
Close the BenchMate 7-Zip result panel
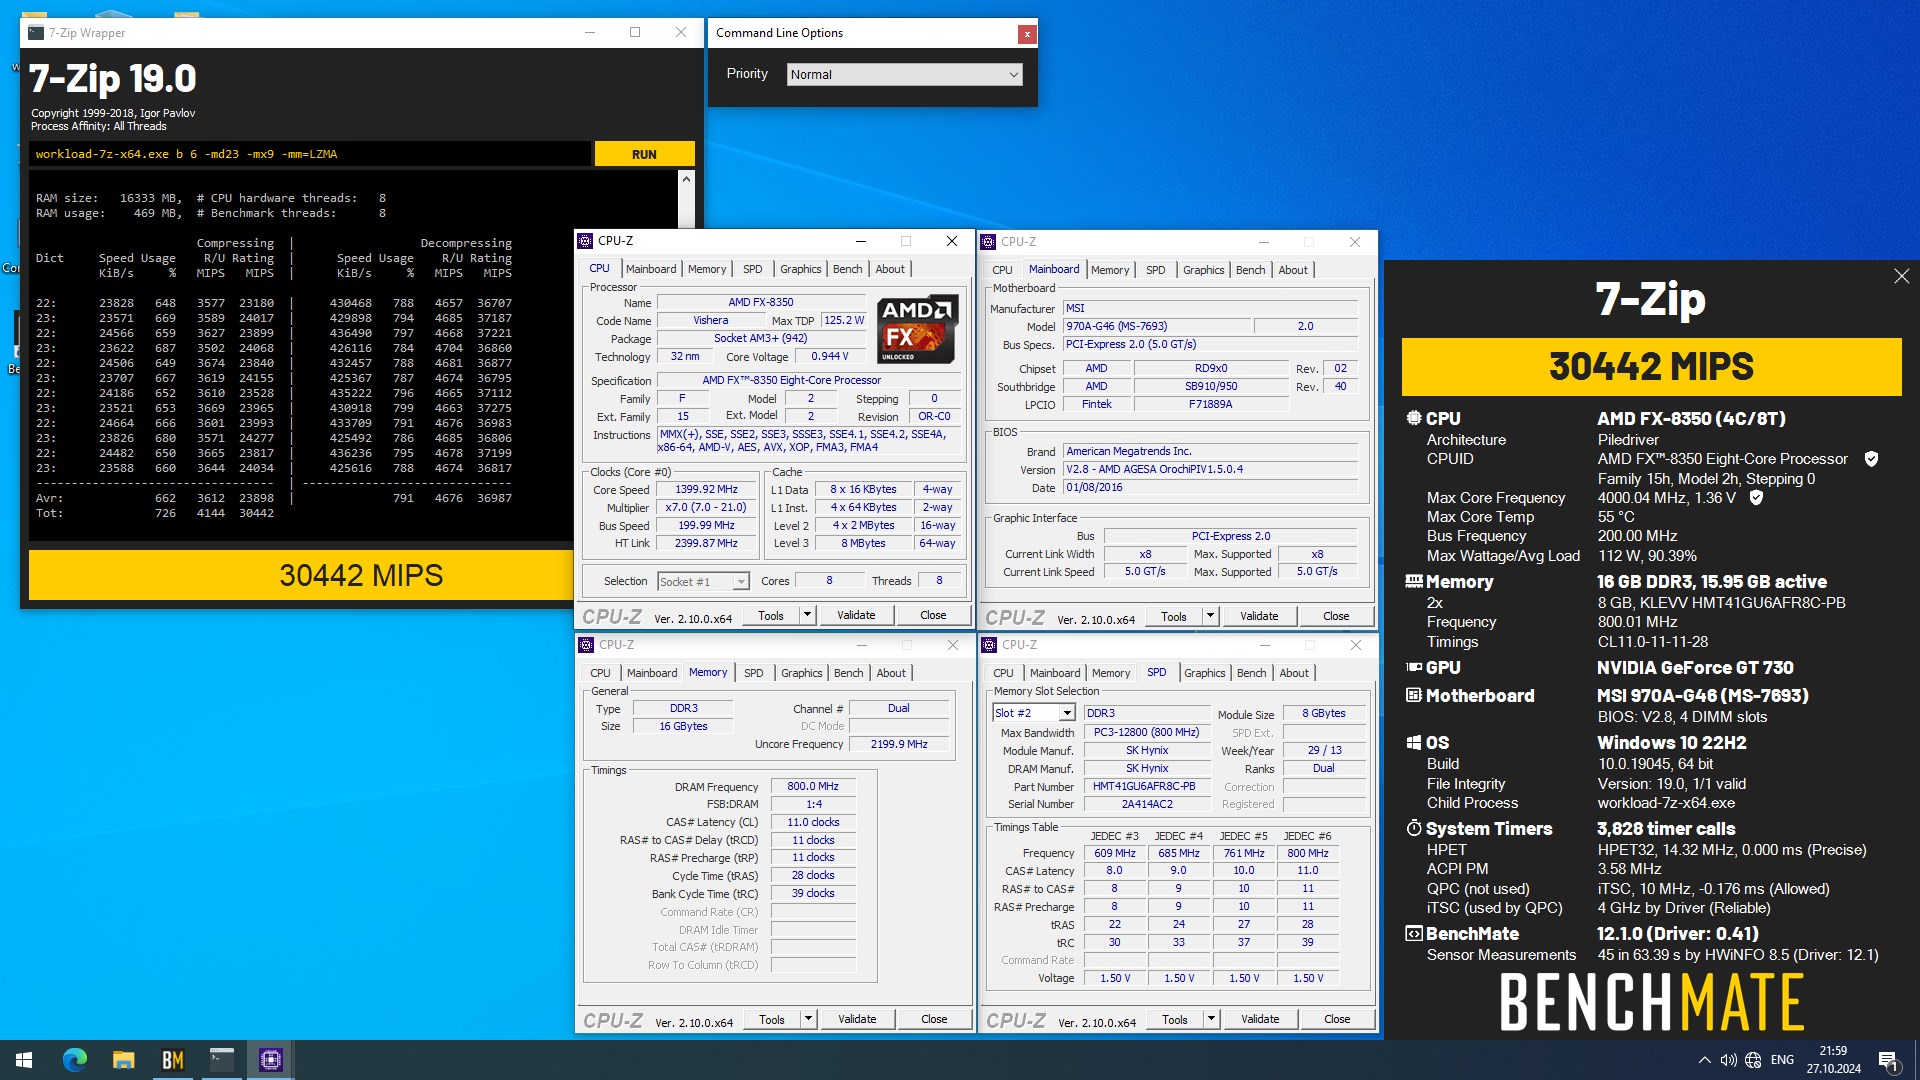click(x=1901, y=276)
